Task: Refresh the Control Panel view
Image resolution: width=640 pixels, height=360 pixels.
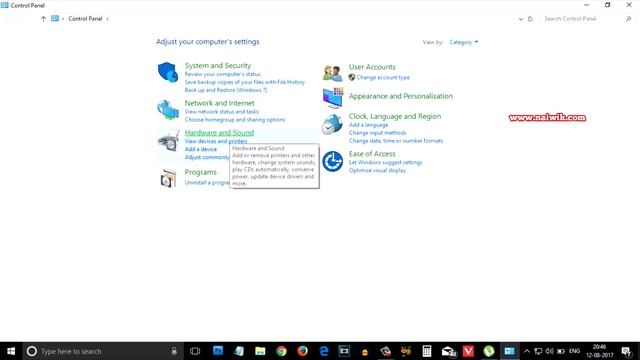Action: click(530, 19)
